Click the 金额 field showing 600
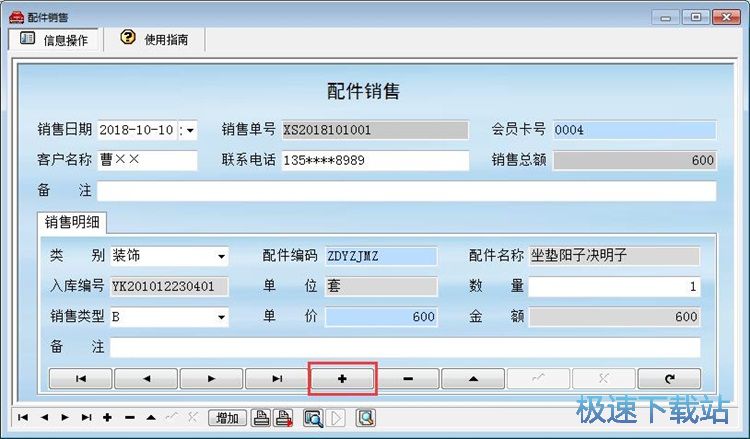The width and height of the screenshot is (750, 439). click(x=615, y=317)
